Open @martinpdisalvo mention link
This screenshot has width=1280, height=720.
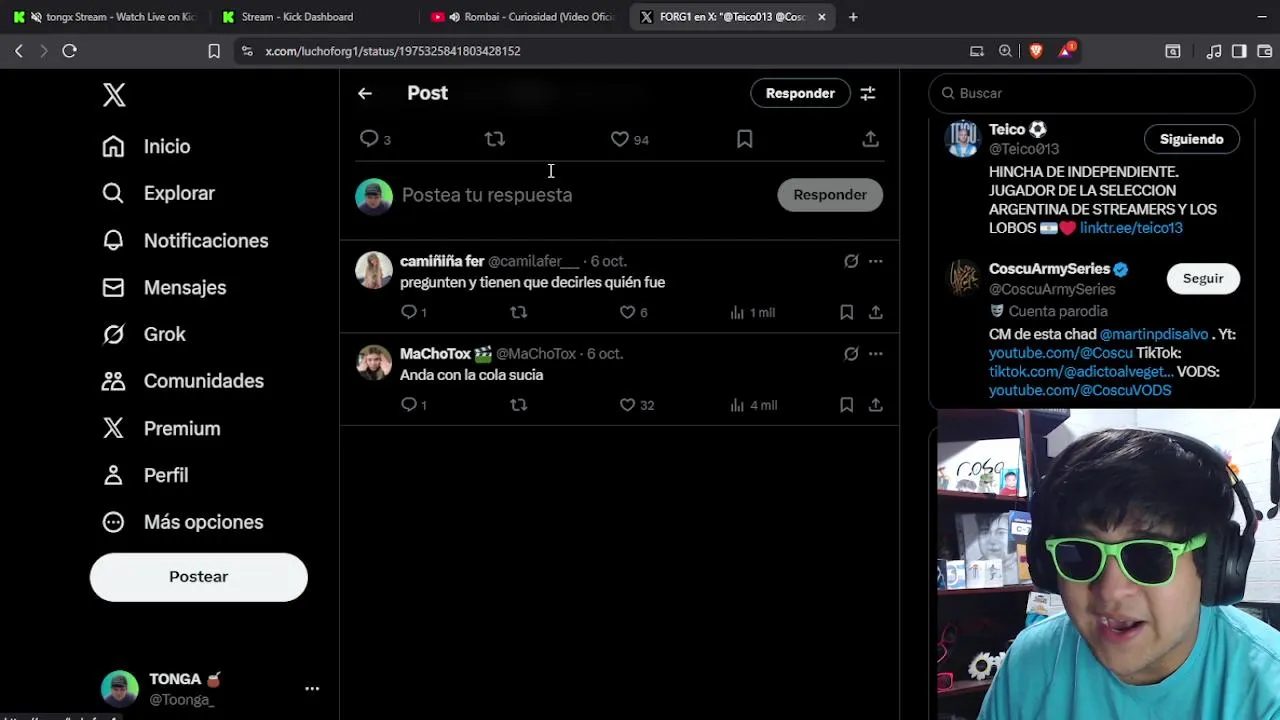1153,334
